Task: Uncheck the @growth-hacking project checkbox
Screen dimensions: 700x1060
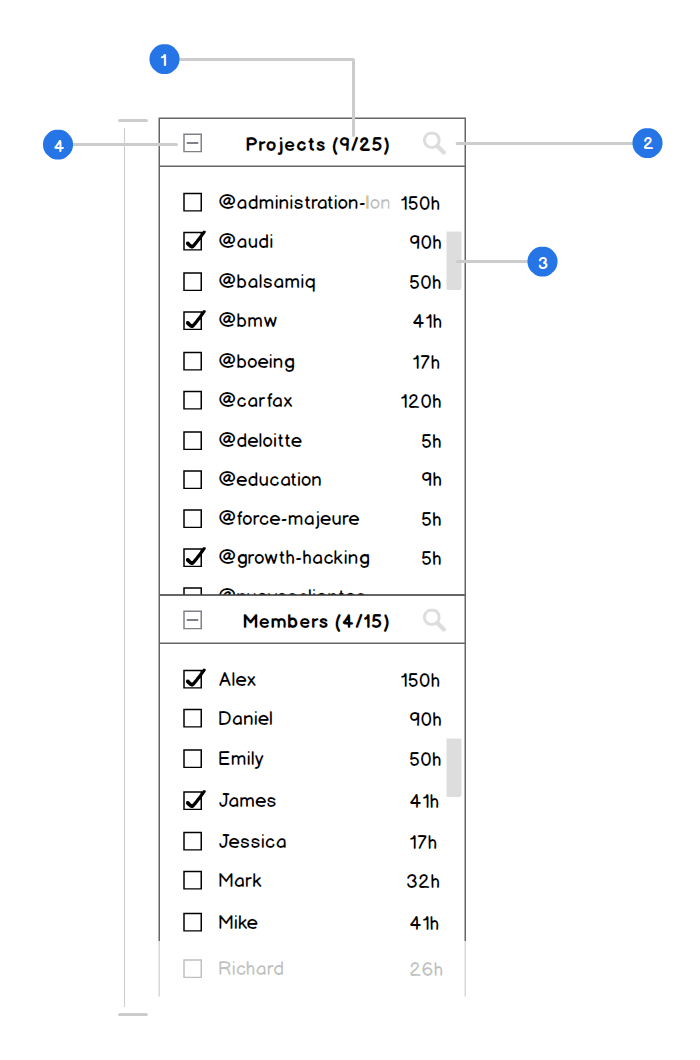Action: tap(193, 557)
